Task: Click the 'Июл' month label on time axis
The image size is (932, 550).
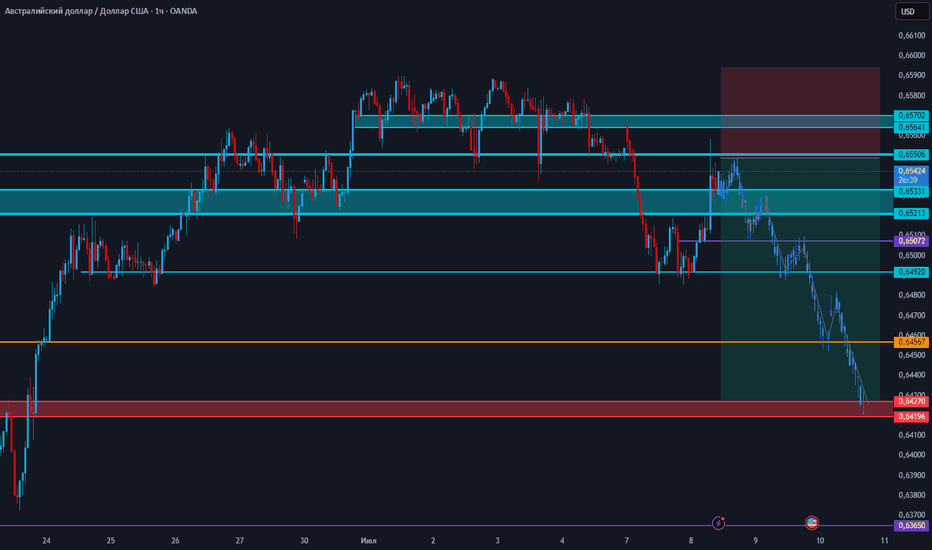Action: [369, 540]
